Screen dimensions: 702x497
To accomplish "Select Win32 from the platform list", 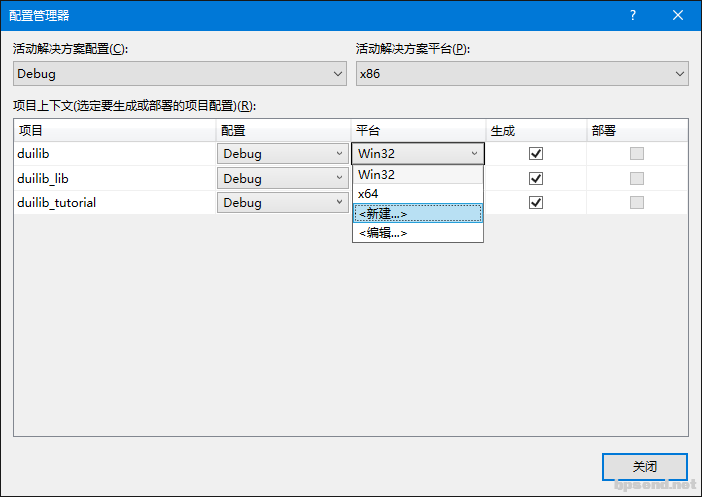I will click(x=417, y=175).
